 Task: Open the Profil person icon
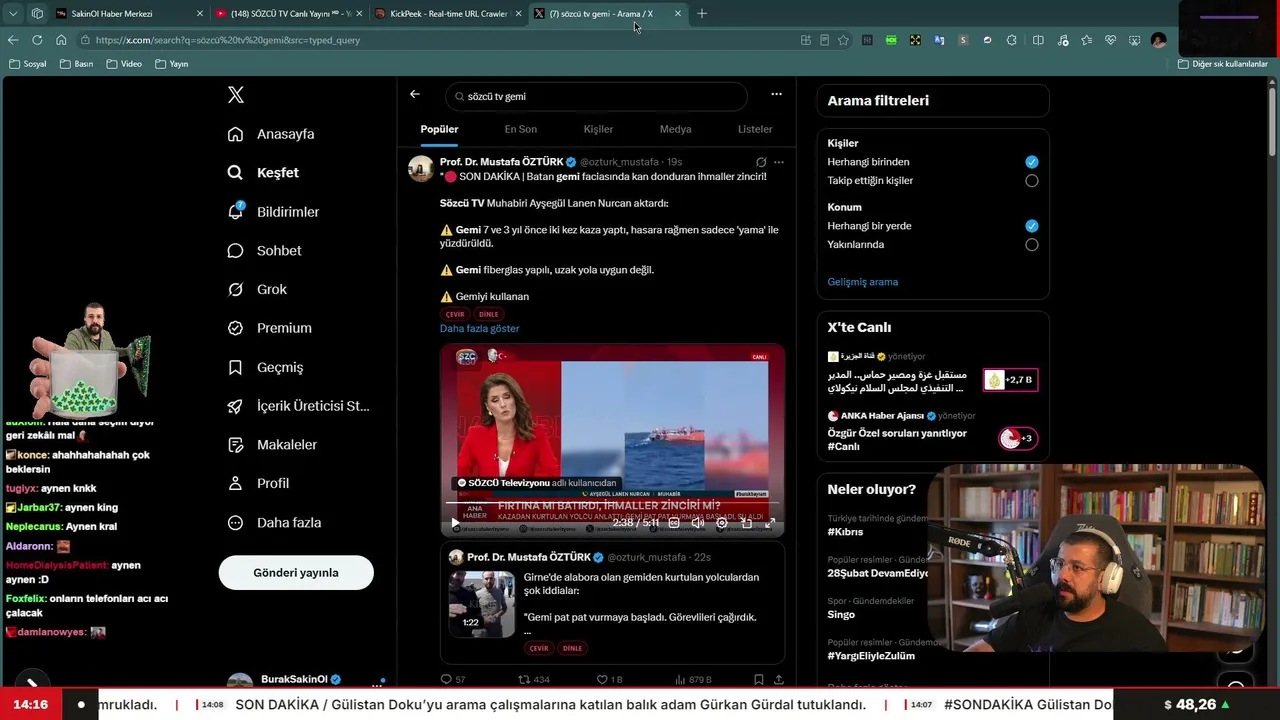[235, 483]
